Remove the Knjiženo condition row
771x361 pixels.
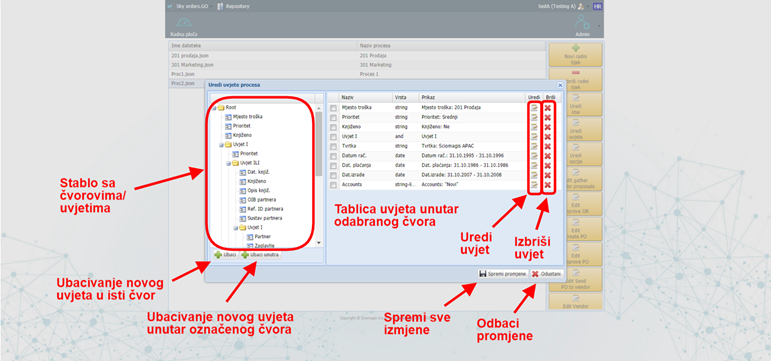(547, 127)
